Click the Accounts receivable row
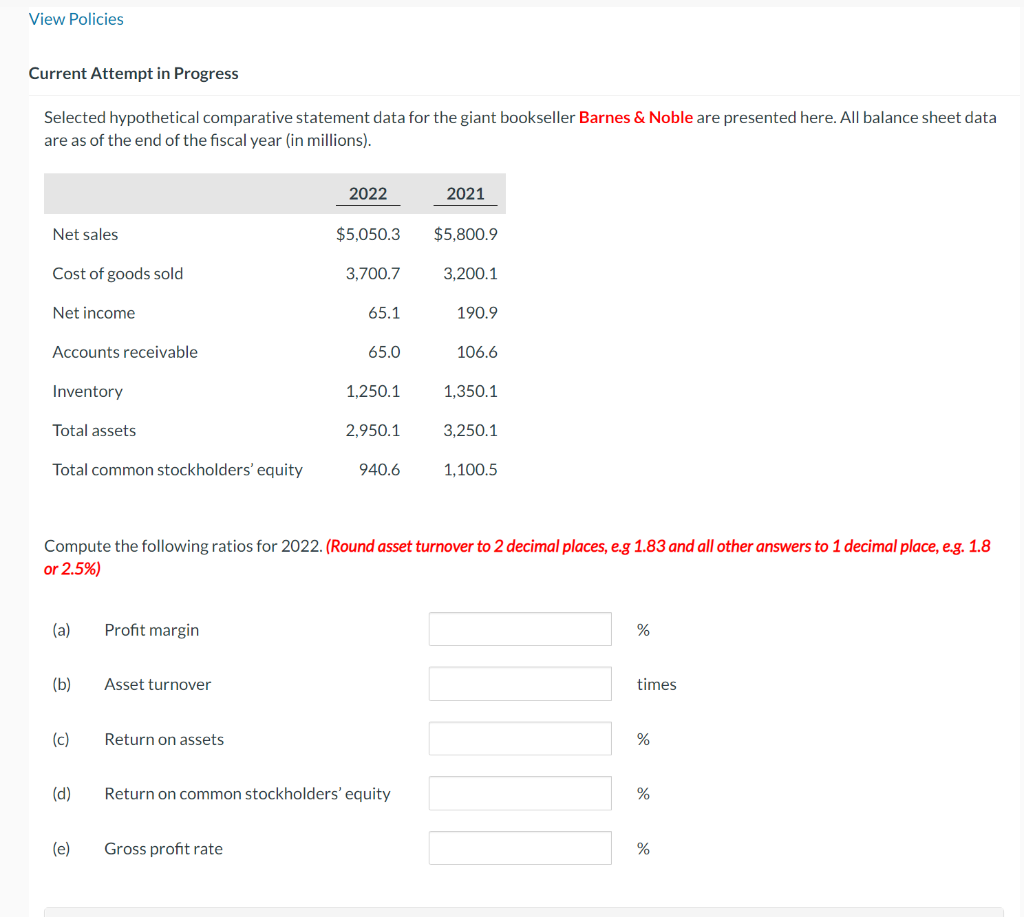 coord(125,351)
